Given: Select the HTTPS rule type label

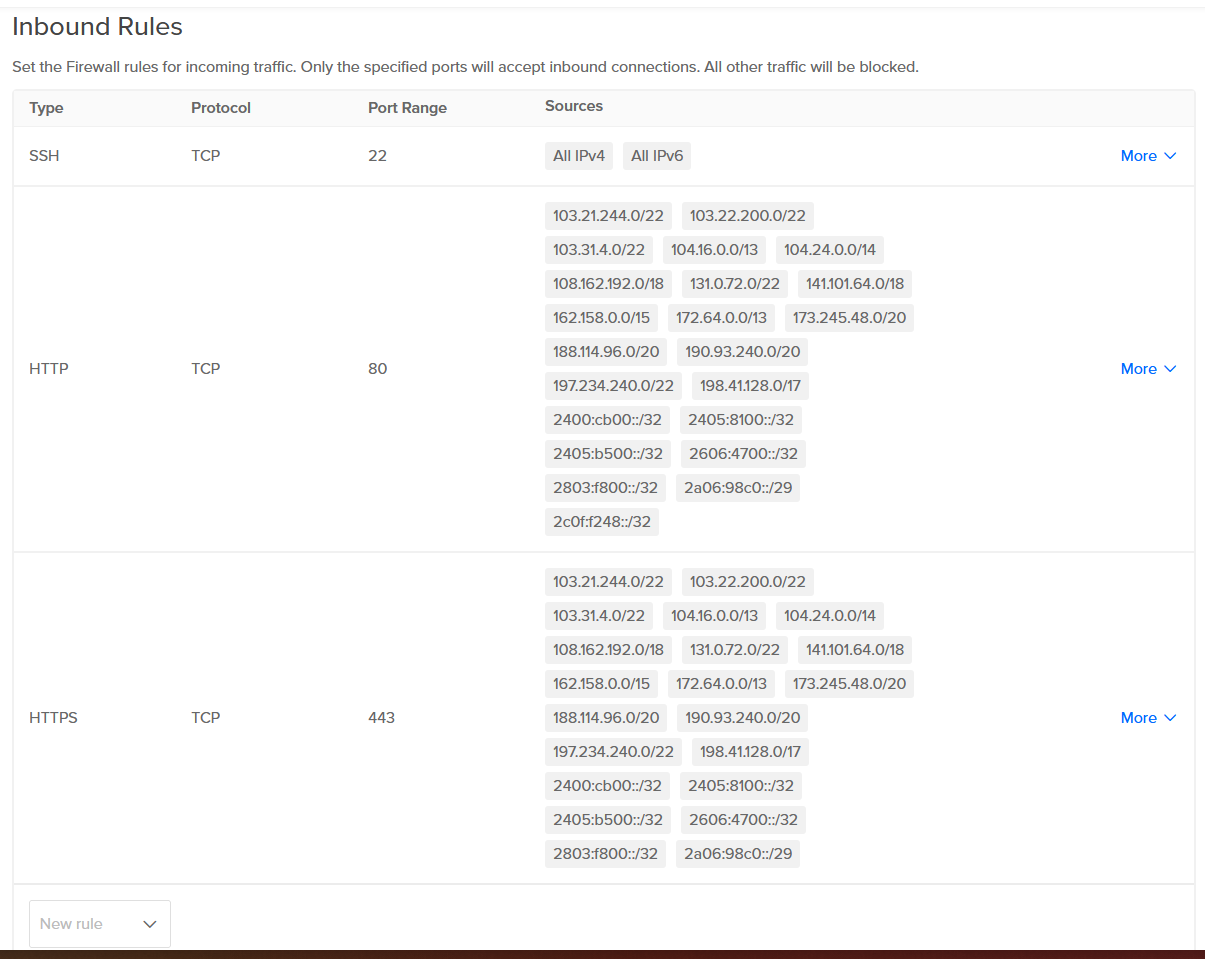Looking at the screenshot, I should pyautogui.click(x=53, y=718).
